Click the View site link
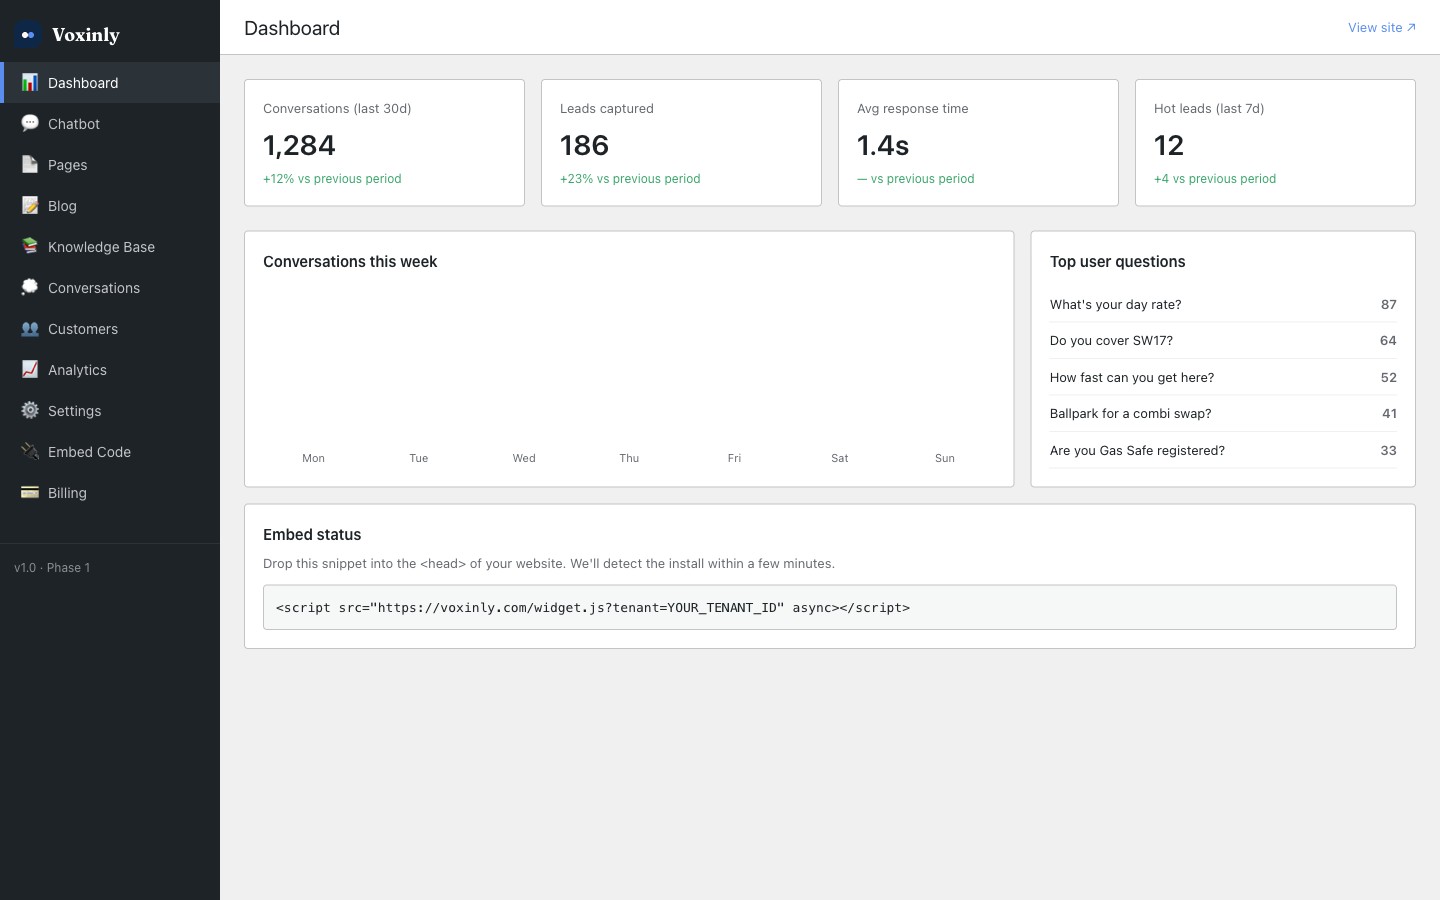Viewport: 1440px width, 900px height. tap(1381, 28)
